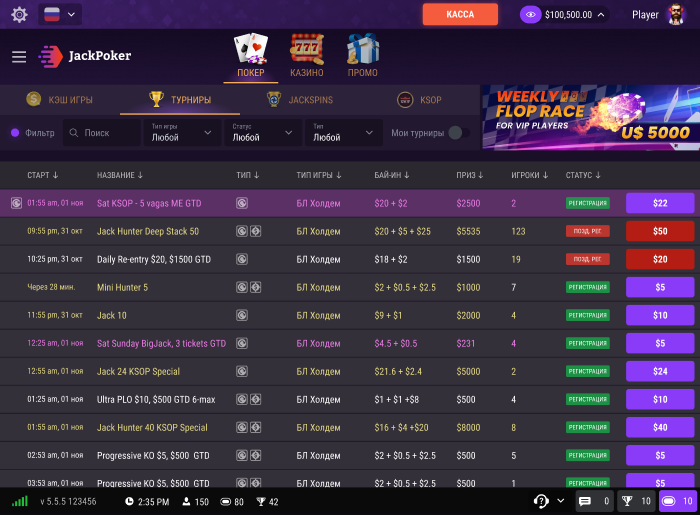
Task: Click the $10 button for Jack 10
Action: click(660, 316)
